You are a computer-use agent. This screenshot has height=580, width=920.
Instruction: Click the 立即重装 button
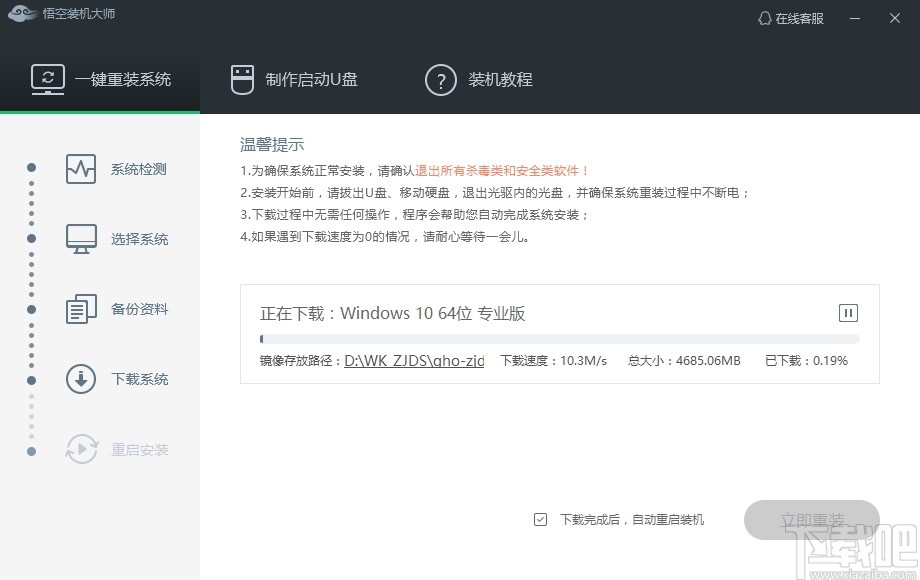click(812, 519)
